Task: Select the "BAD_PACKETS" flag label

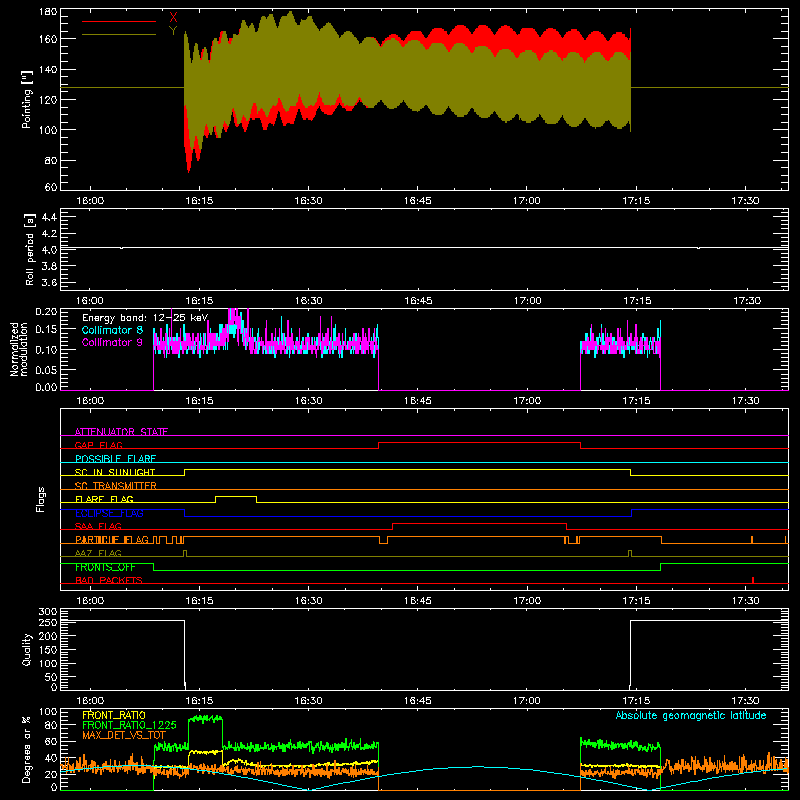Action: tap(109, 580)
